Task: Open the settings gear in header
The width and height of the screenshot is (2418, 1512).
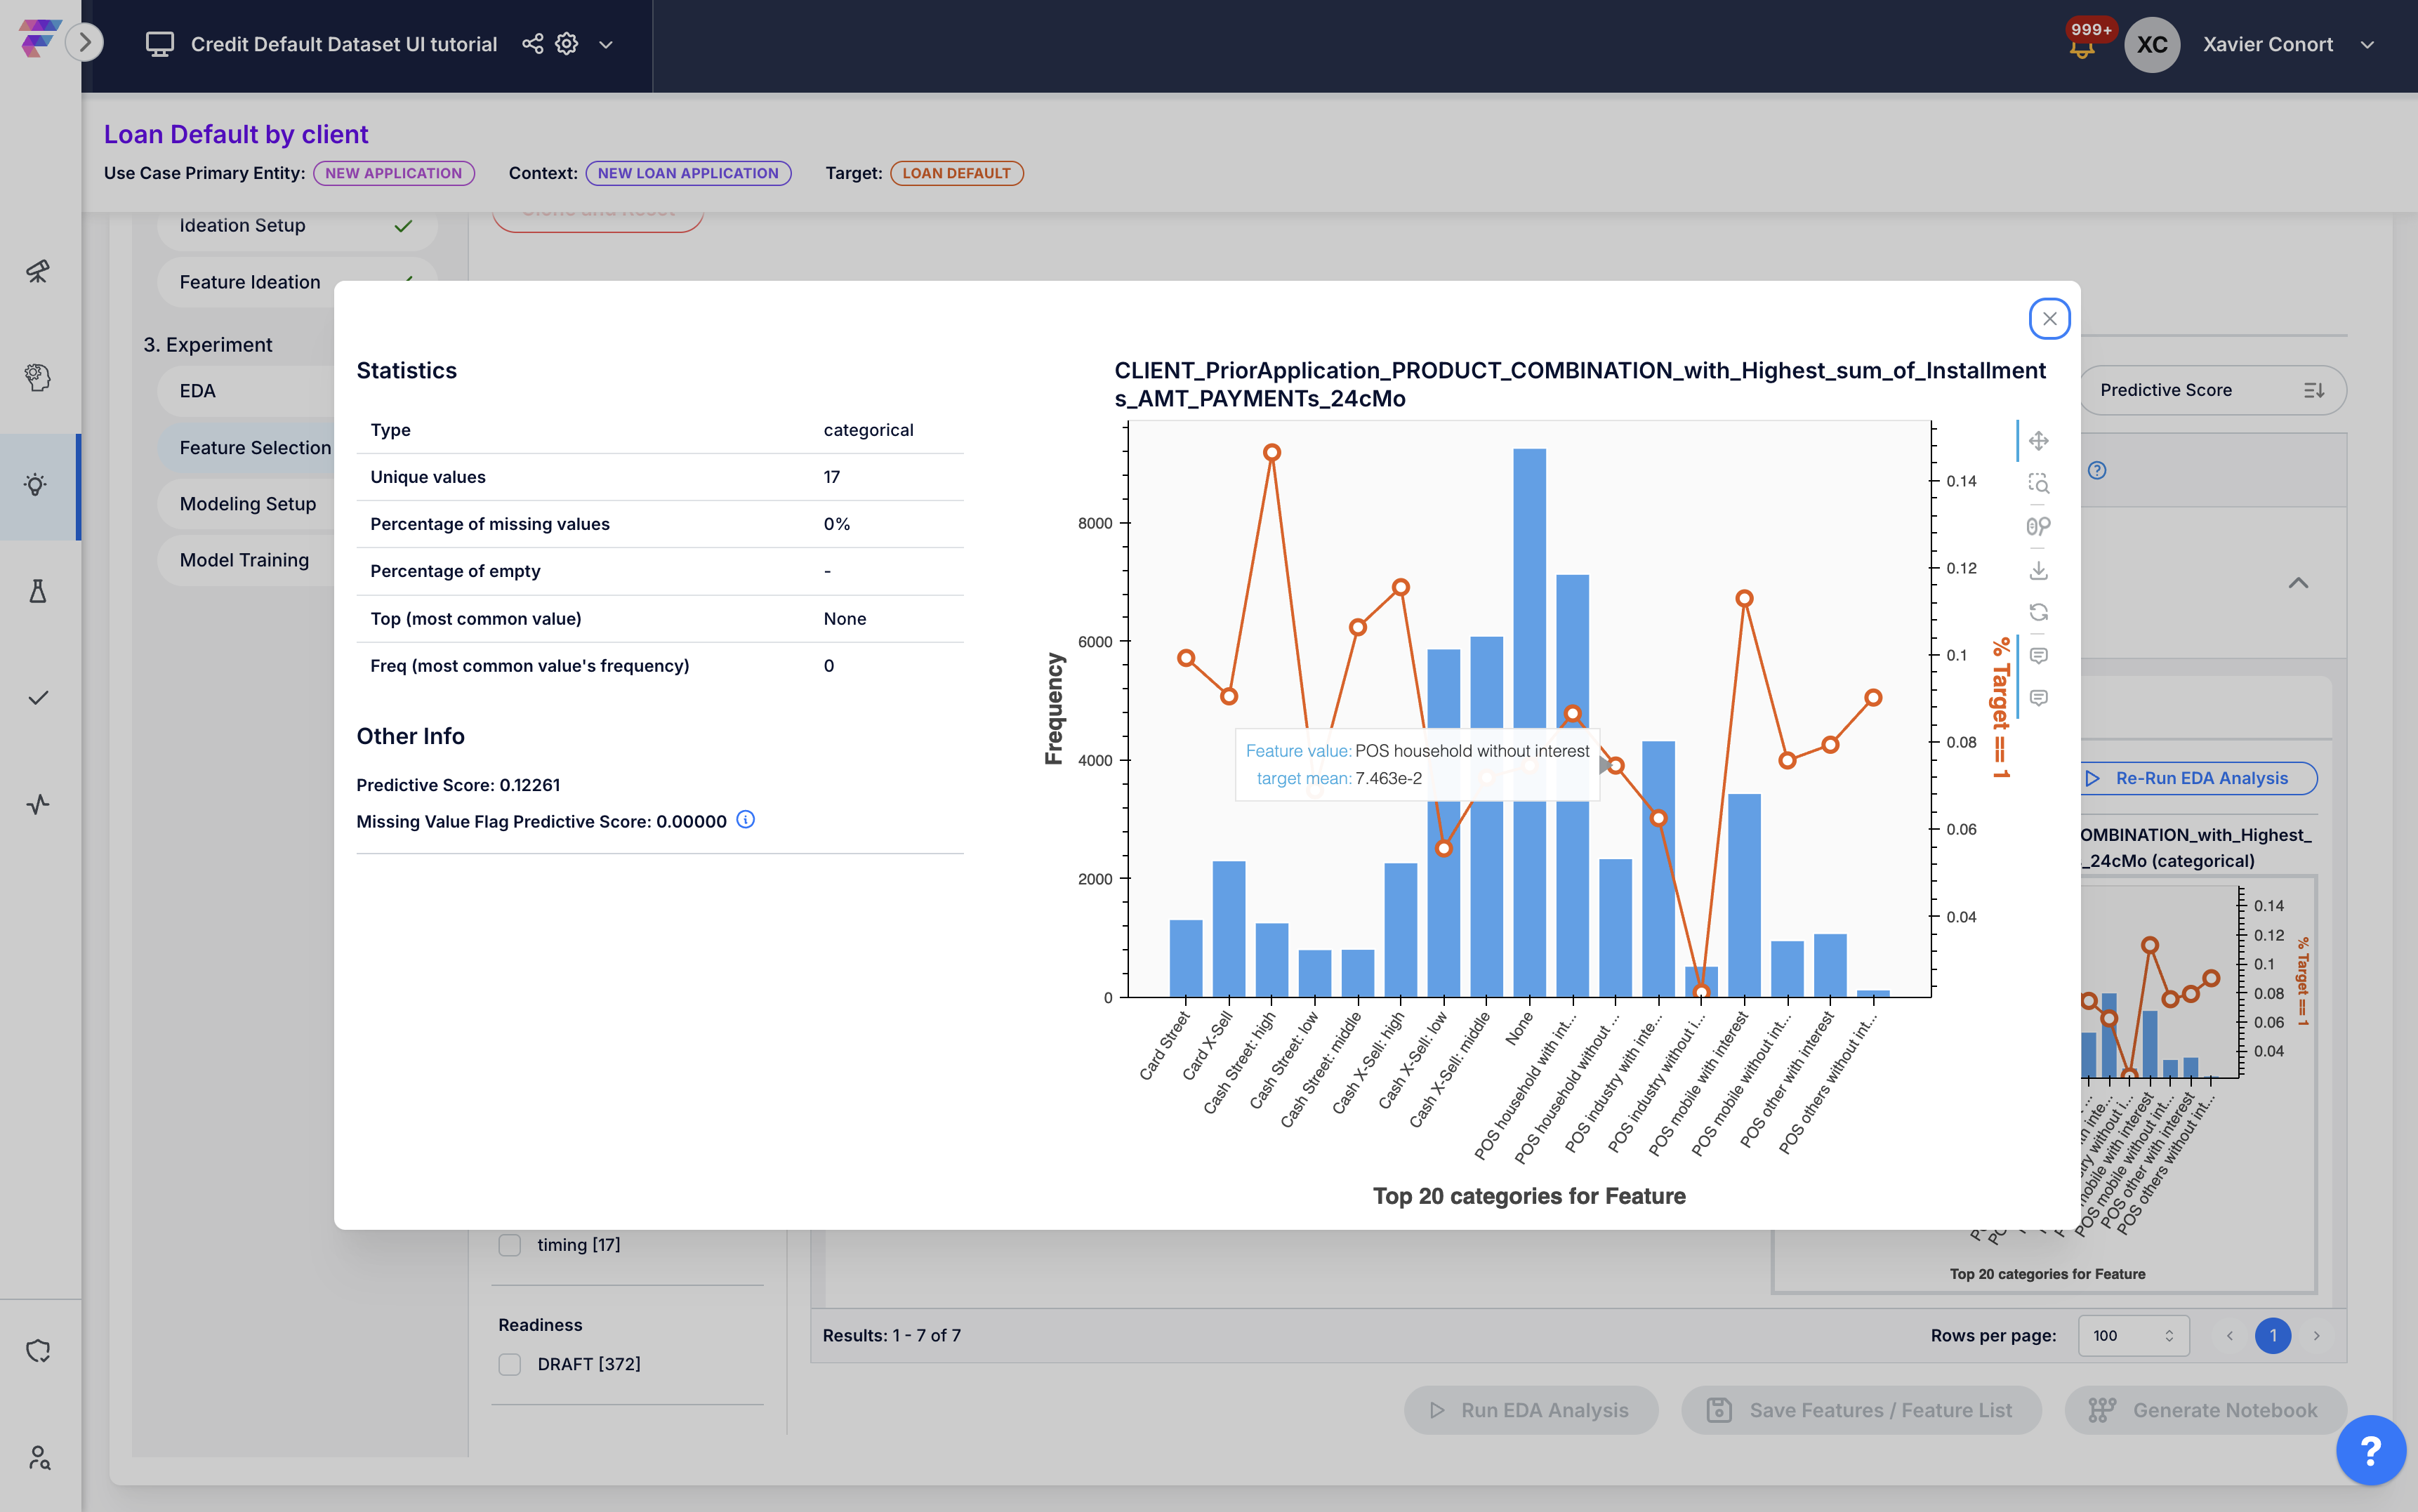Action: point(567,44)
